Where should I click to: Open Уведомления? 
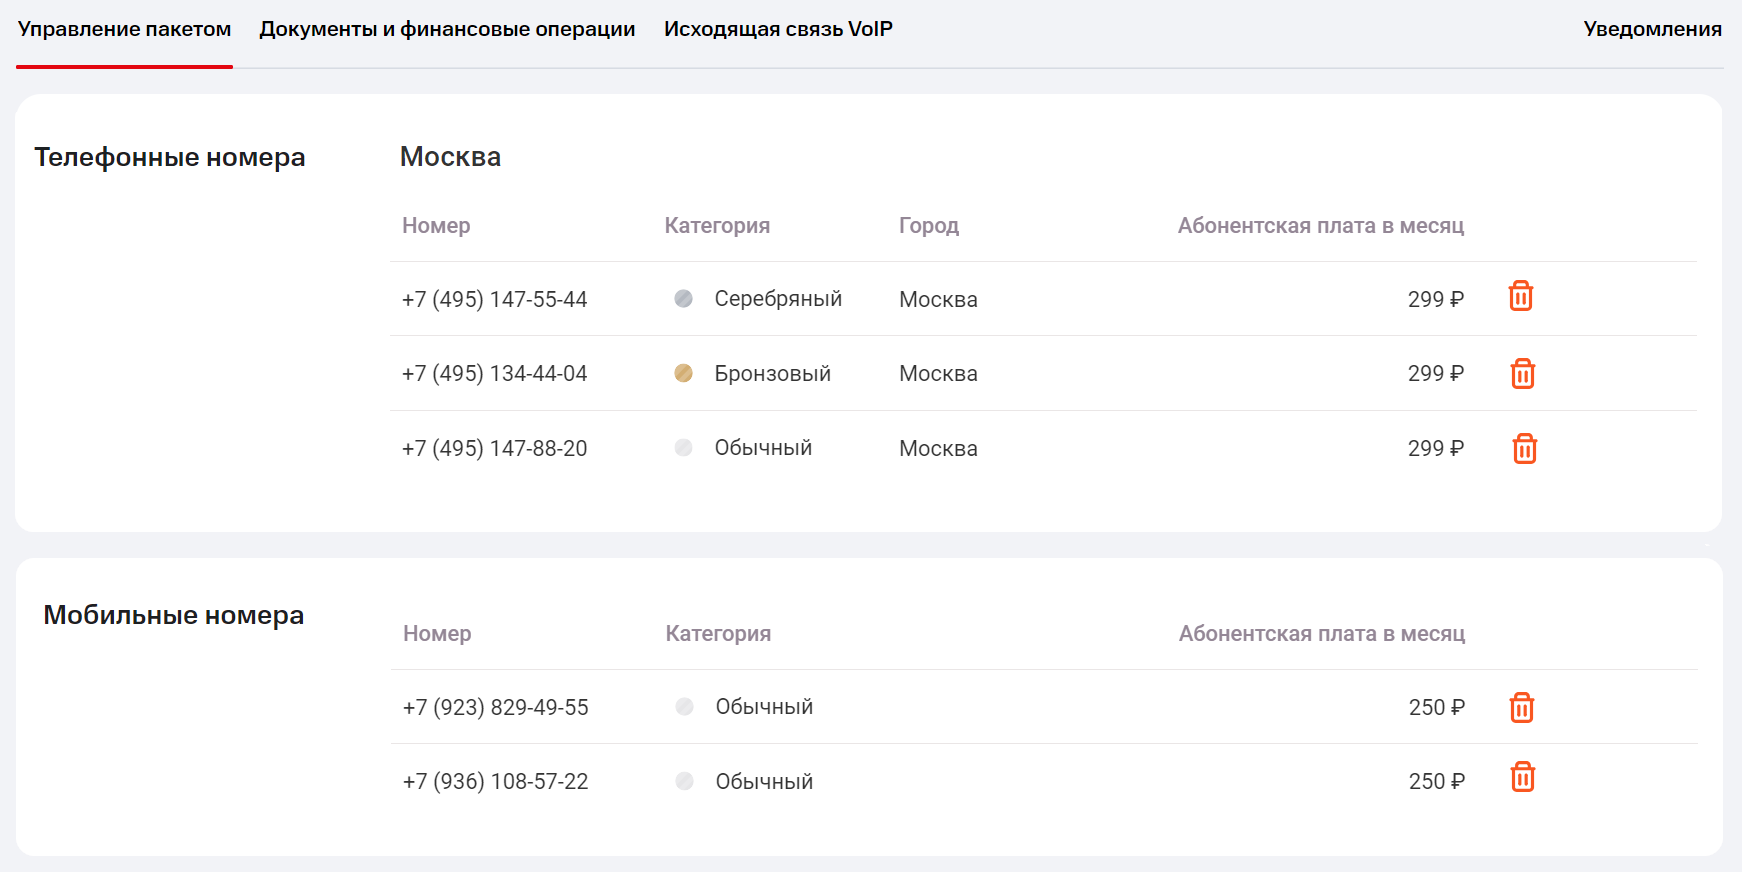1652,30
